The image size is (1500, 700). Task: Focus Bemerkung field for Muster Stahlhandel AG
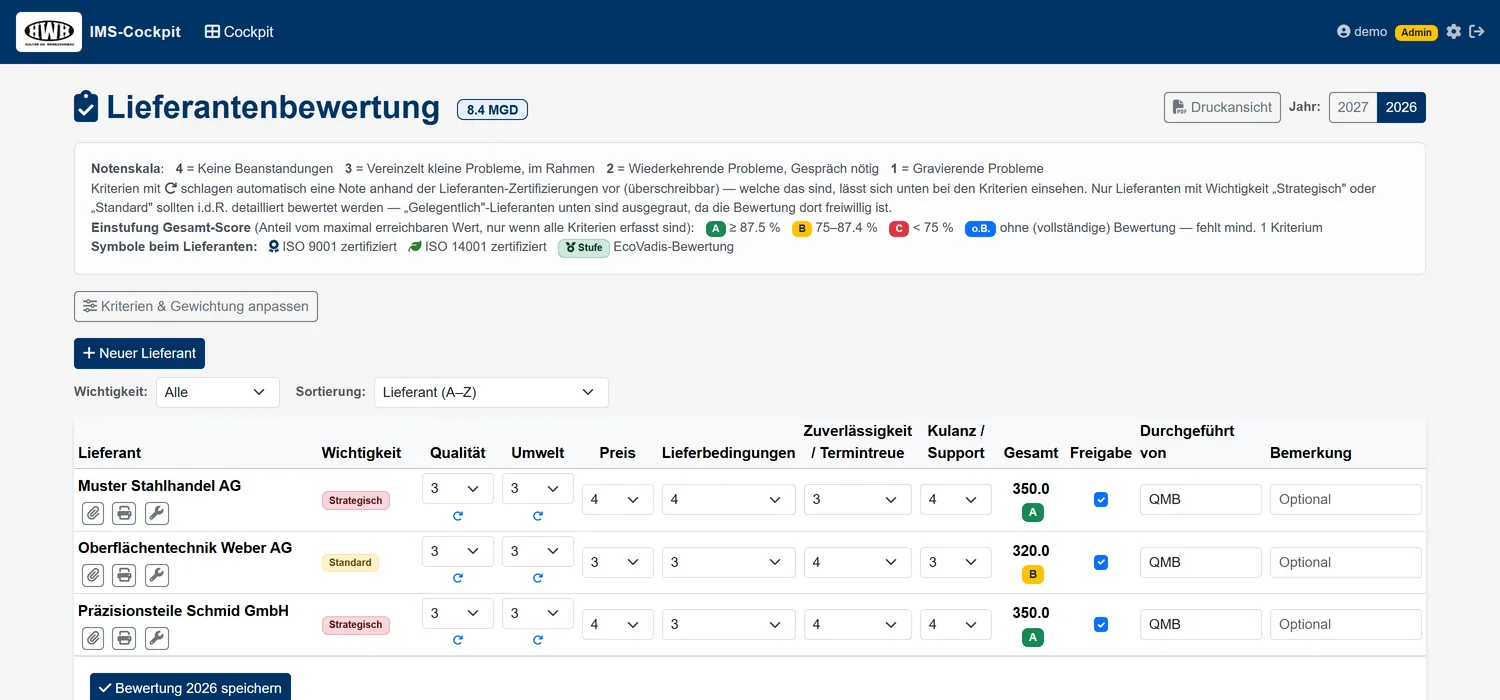(x=1346, y=500)
